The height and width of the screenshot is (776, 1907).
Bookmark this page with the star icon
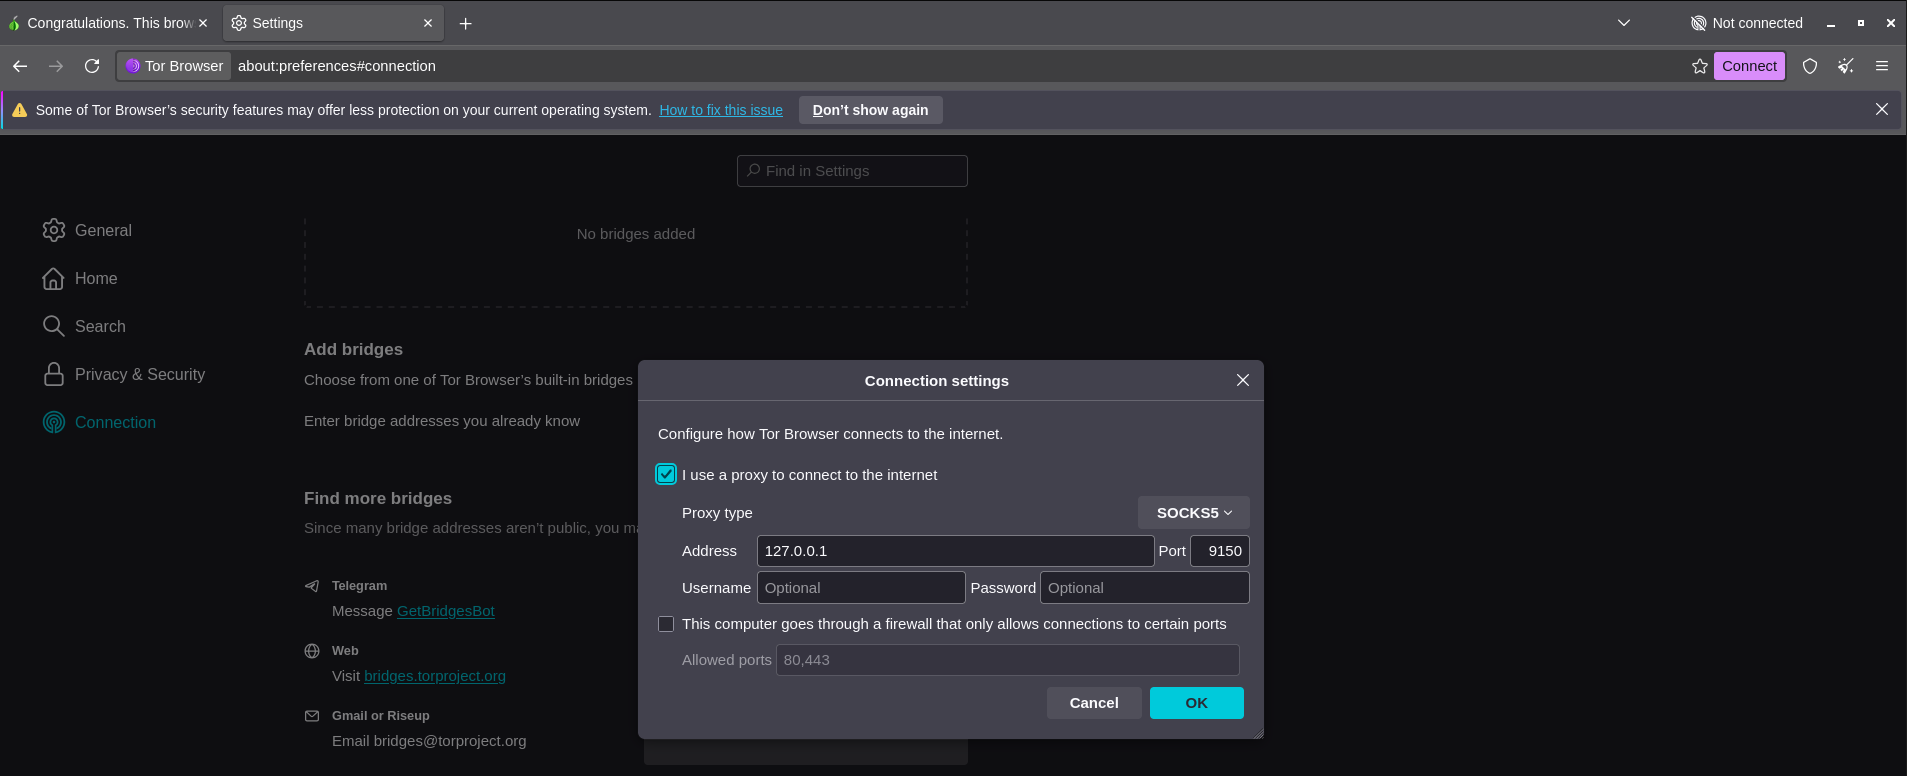click(x=1699, y=66)
